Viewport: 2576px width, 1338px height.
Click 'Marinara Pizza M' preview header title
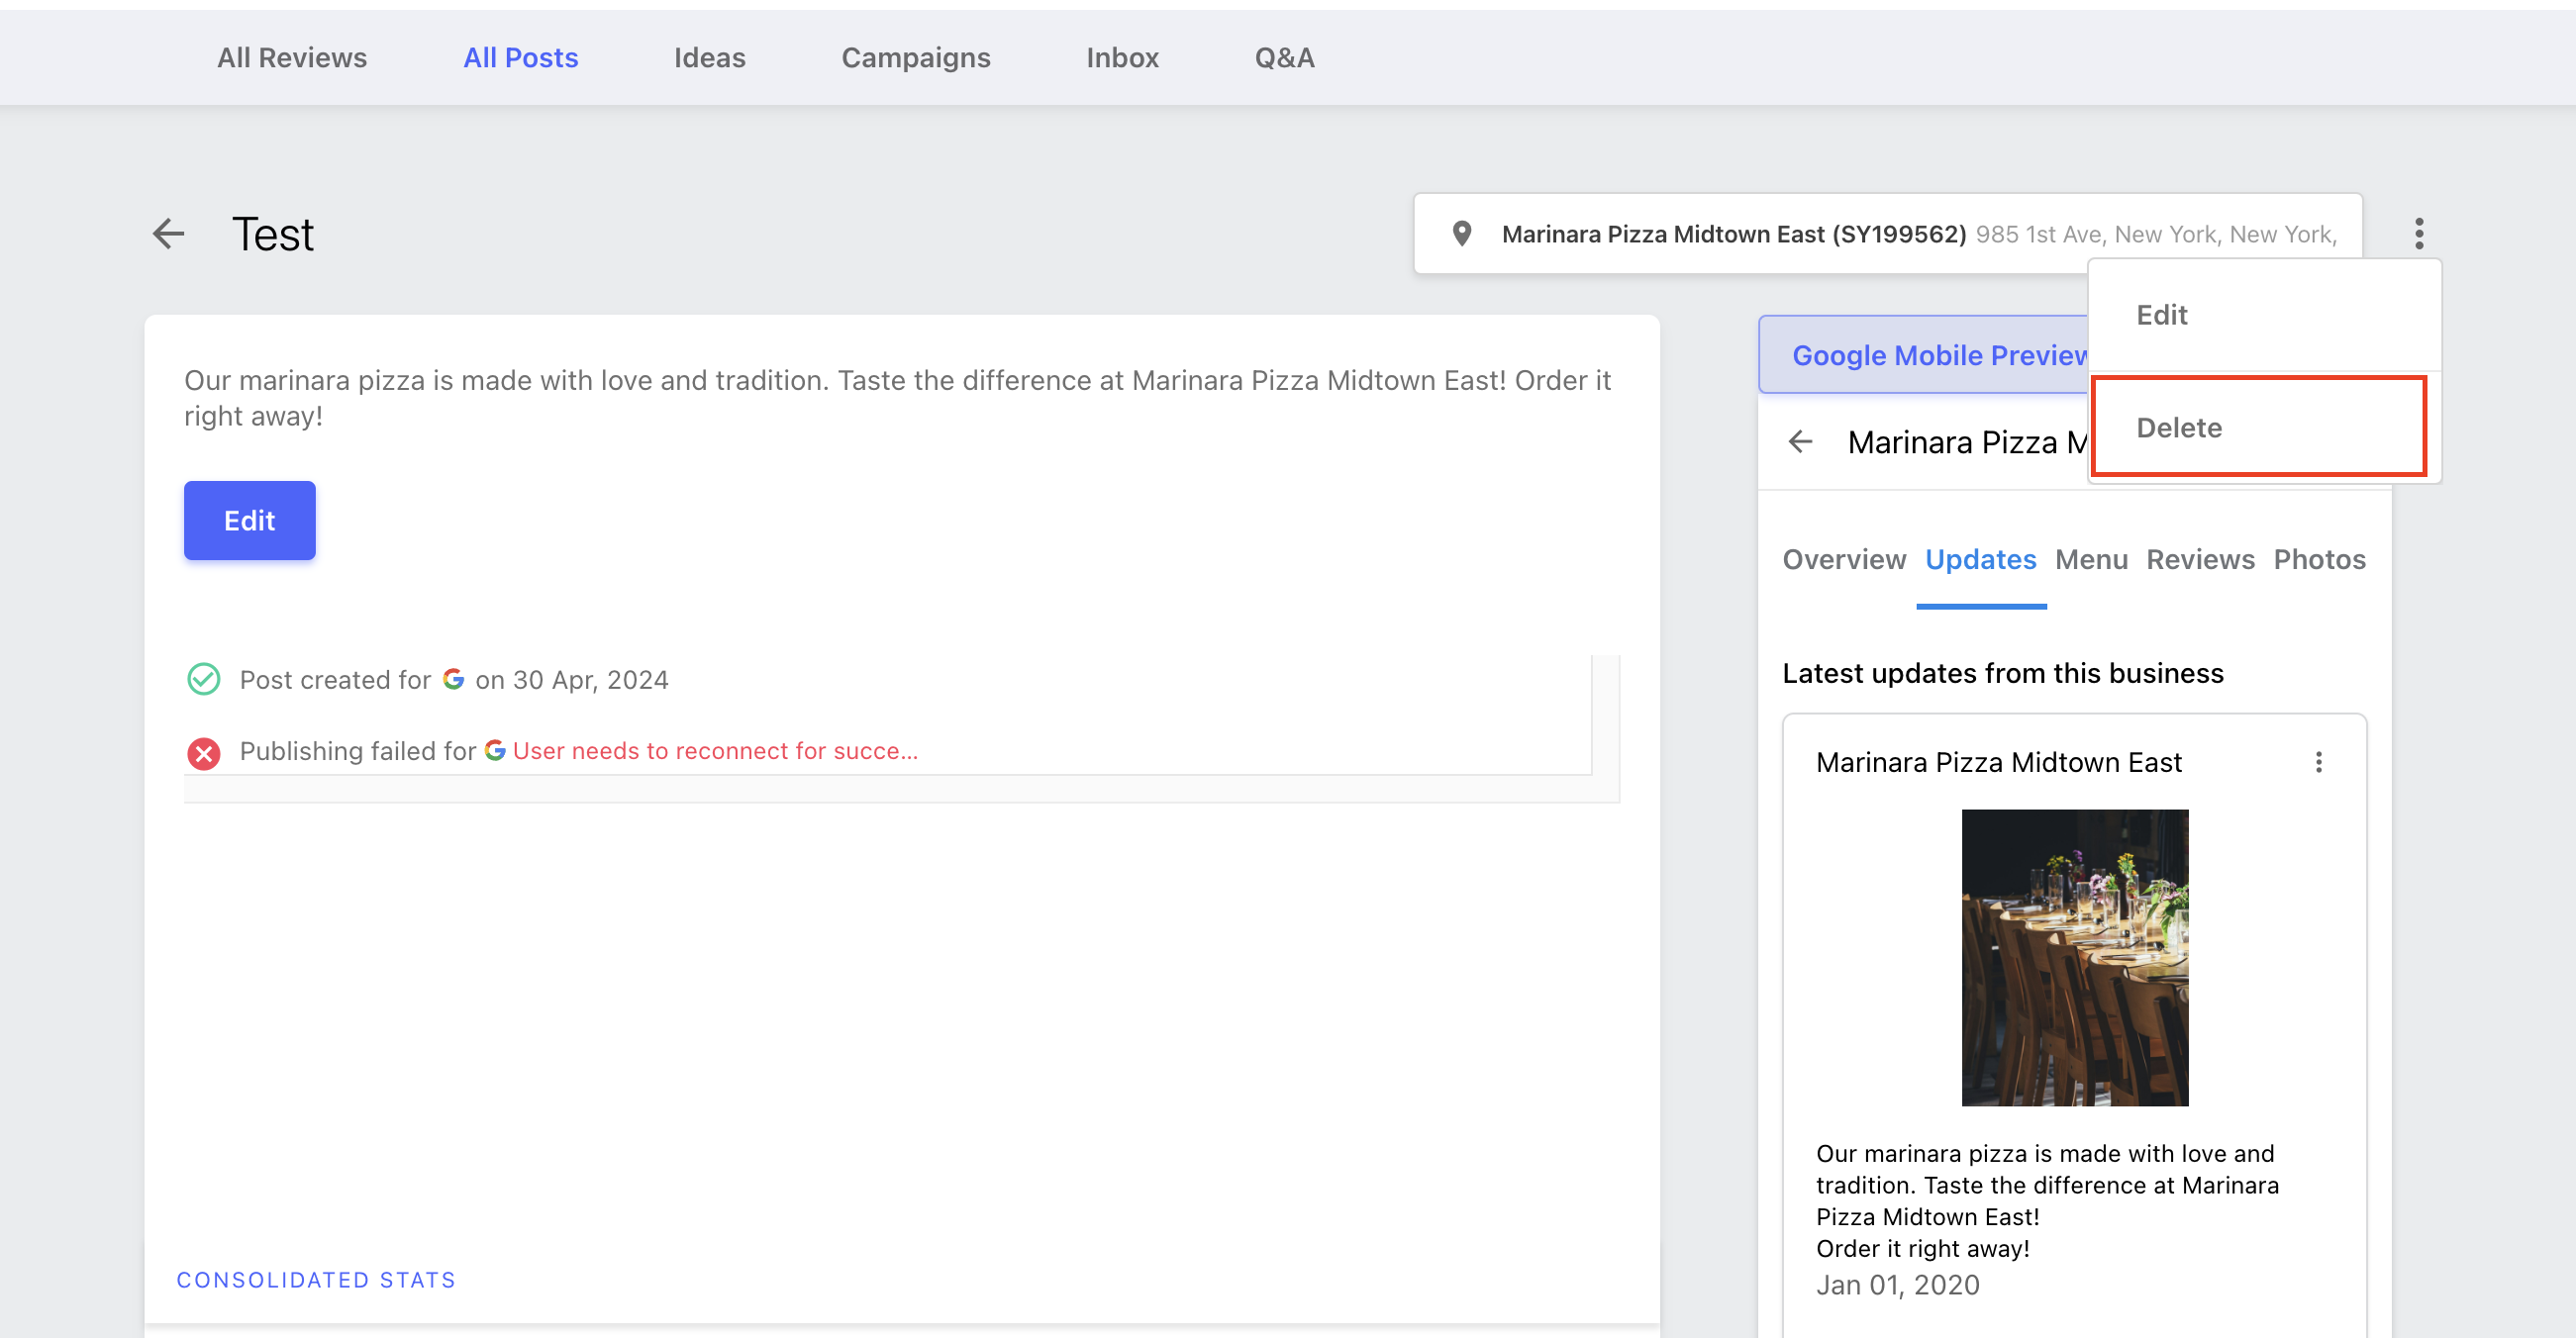tap(1966, 441)
